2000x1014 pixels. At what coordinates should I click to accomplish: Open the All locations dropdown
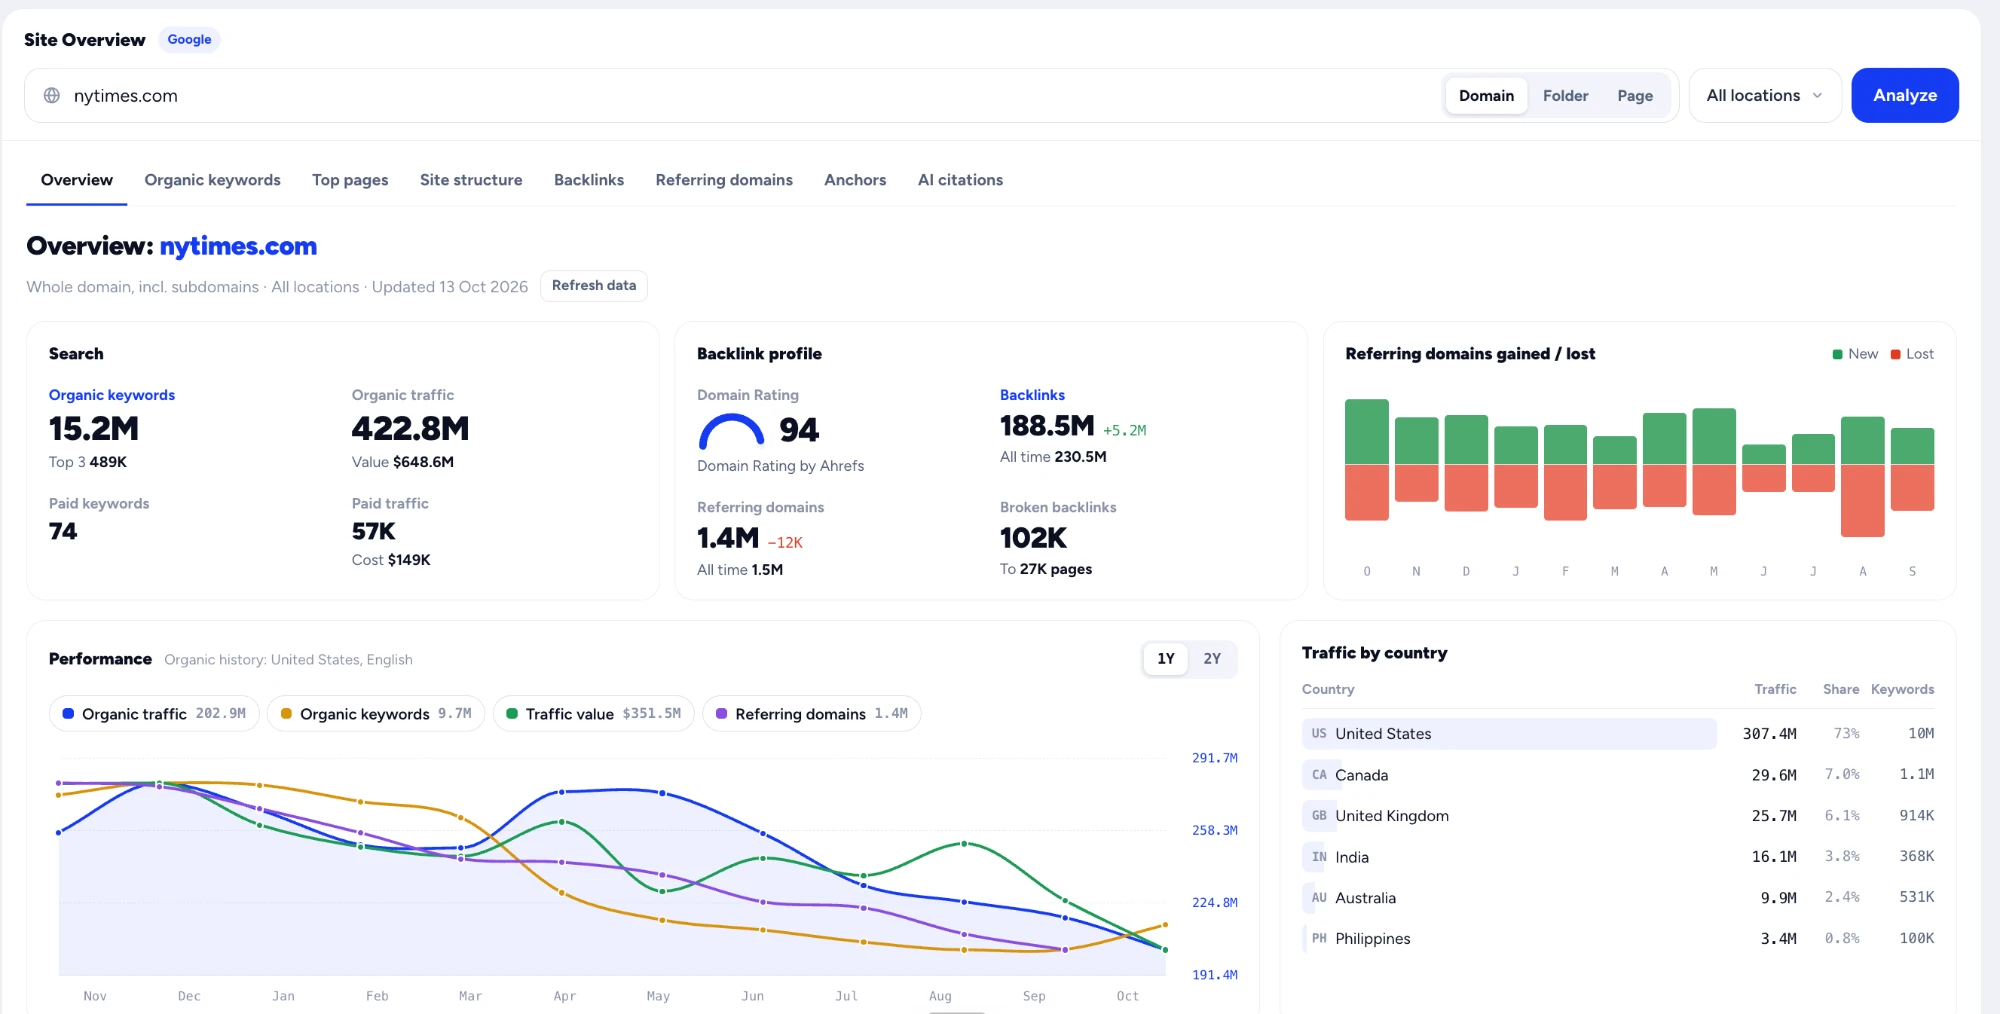pos(1765,96)
